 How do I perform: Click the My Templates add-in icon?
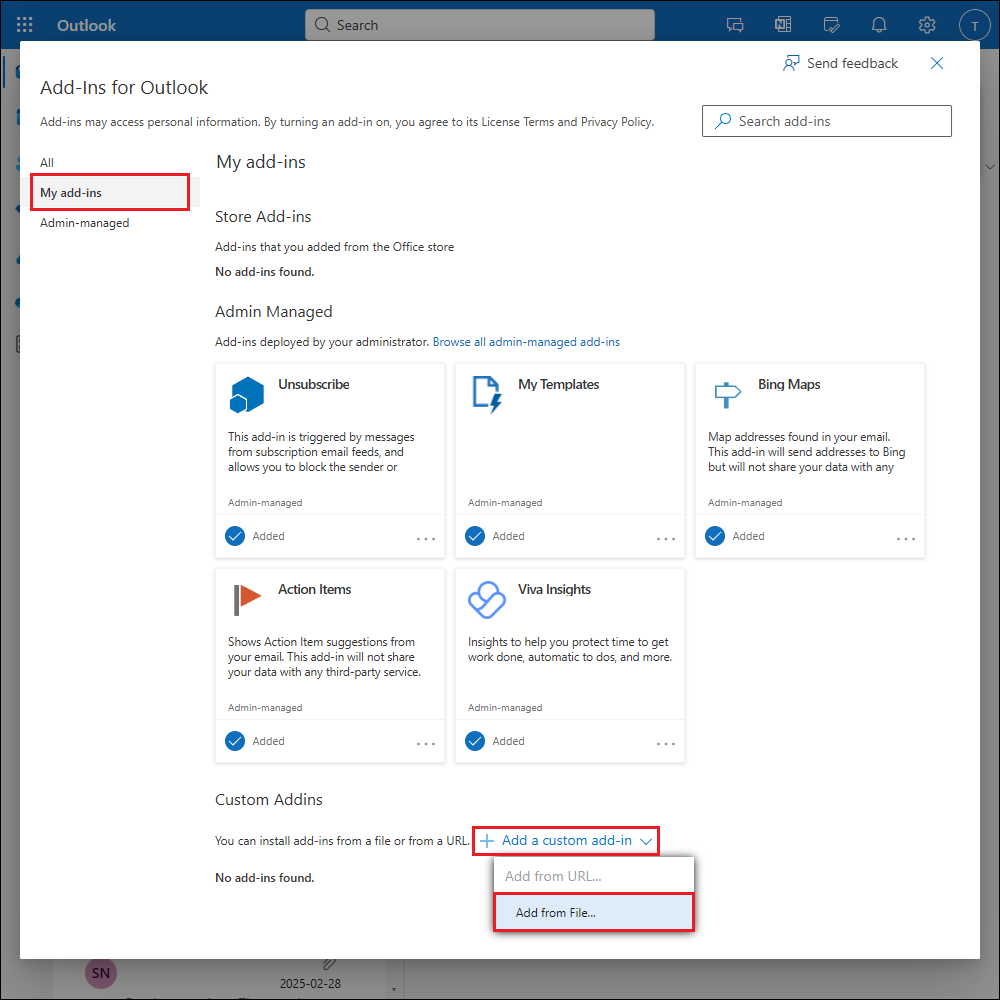tap(487, 395)
